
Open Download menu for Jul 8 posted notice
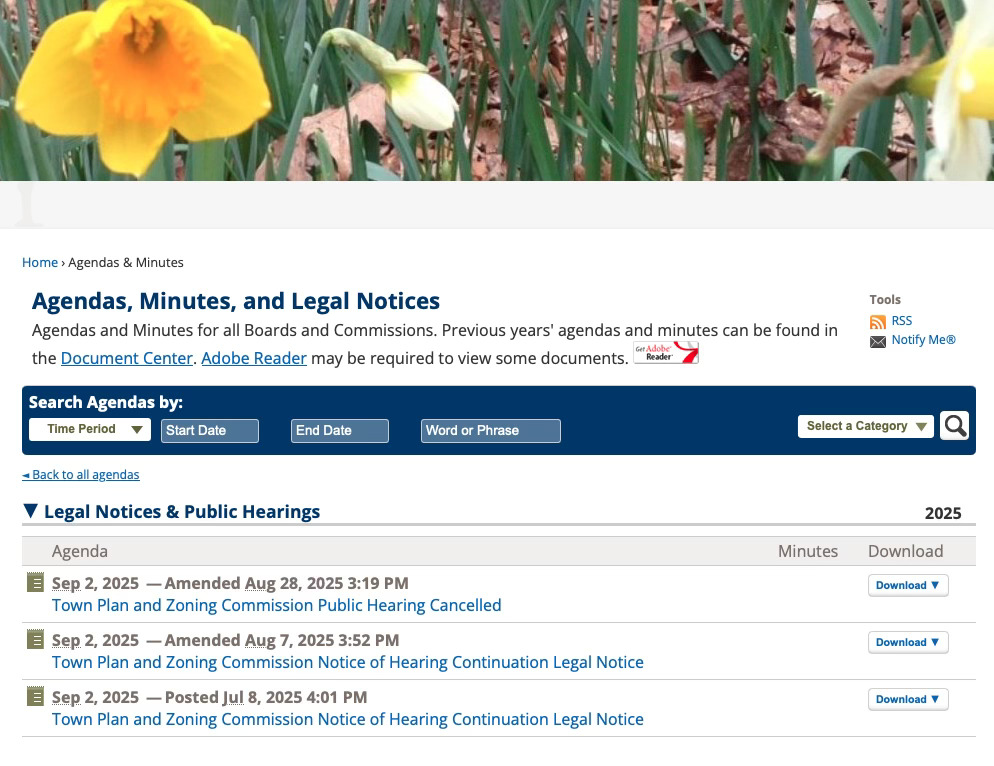[x=907, y=700]
